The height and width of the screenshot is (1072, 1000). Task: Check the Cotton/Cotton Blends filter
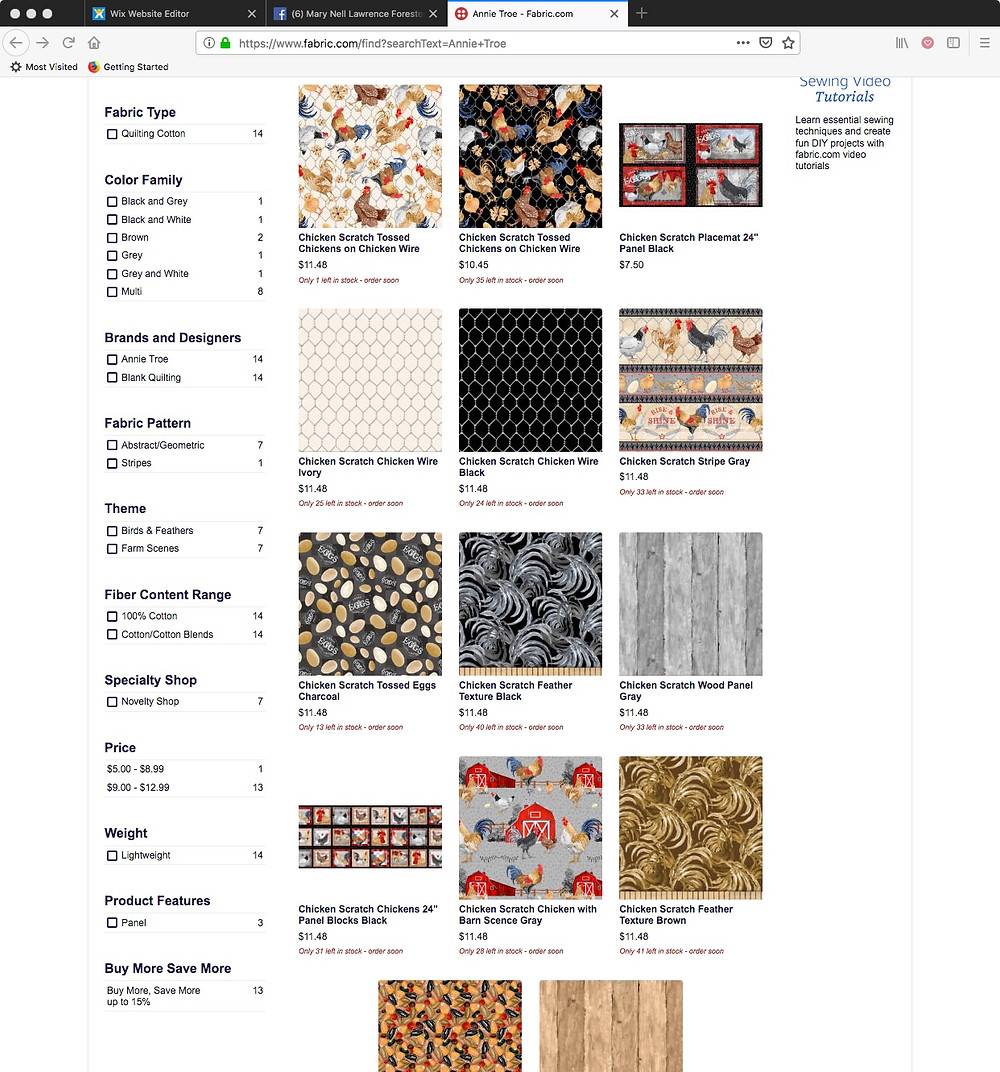point(112,634)
